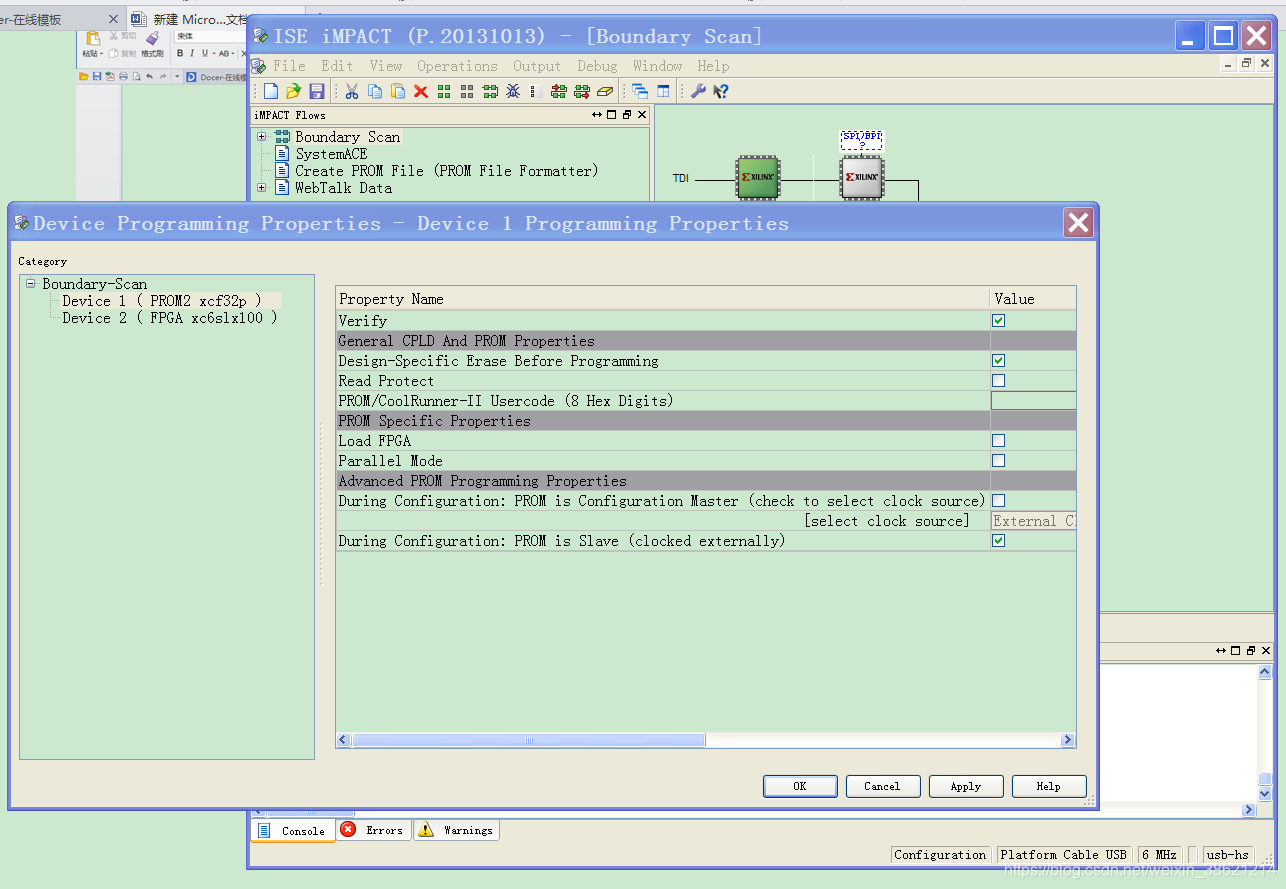
Task: Save project with the iMPACT floppy disk icon
Action: (317, 91)
